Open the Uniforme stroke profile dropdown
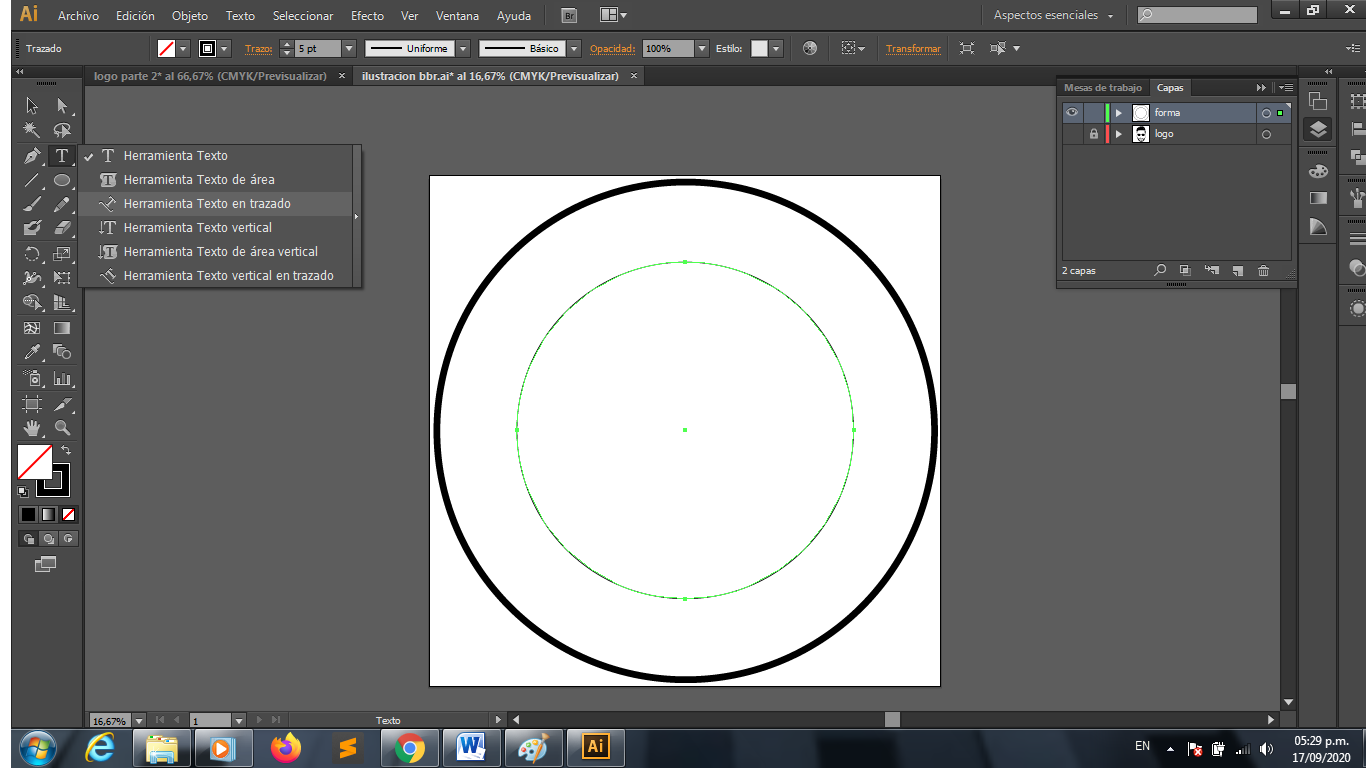The image size is (1366, 768). (x=463, y=48)
